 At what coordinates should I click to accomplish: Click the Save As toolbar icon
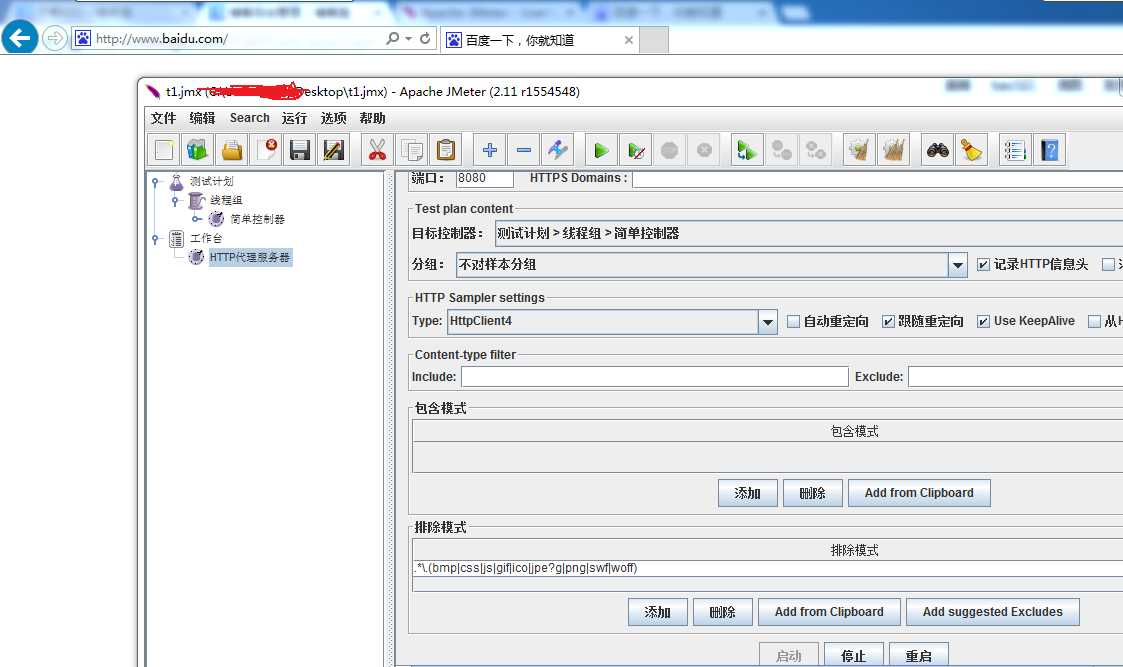[x=334, y=150]
